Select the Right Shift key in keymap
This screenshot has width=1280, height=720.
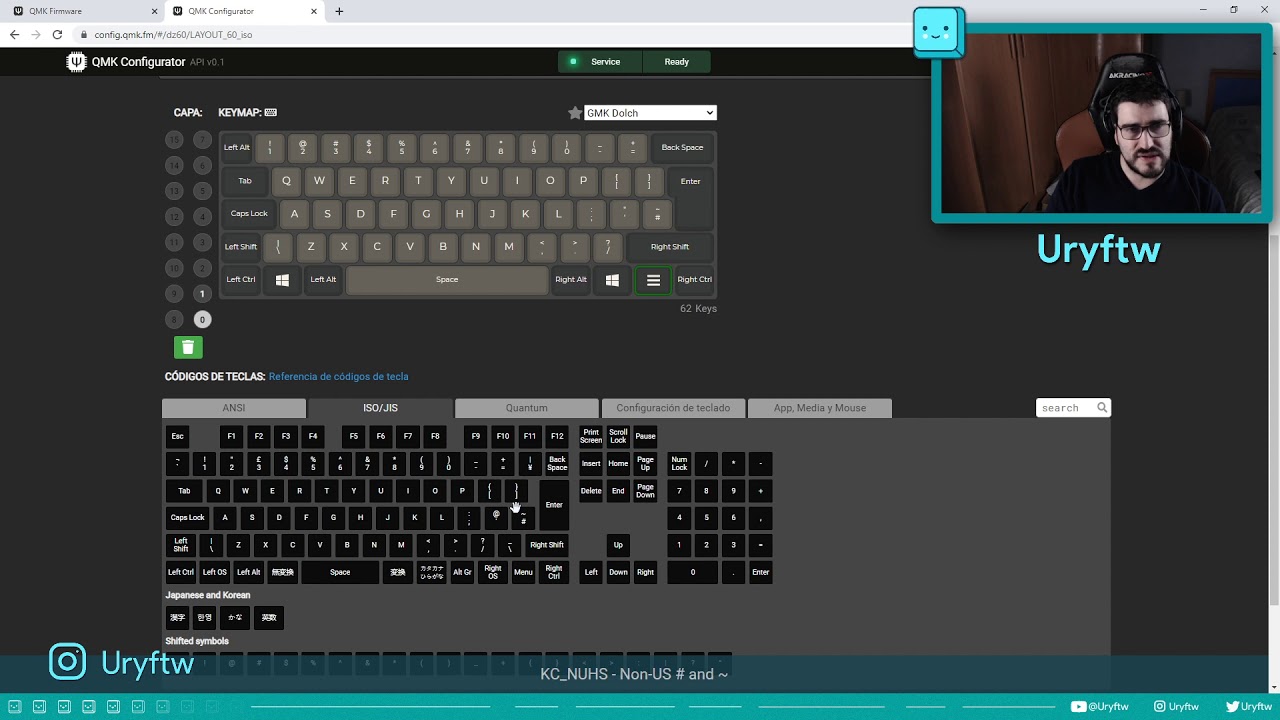pos(670,247)
